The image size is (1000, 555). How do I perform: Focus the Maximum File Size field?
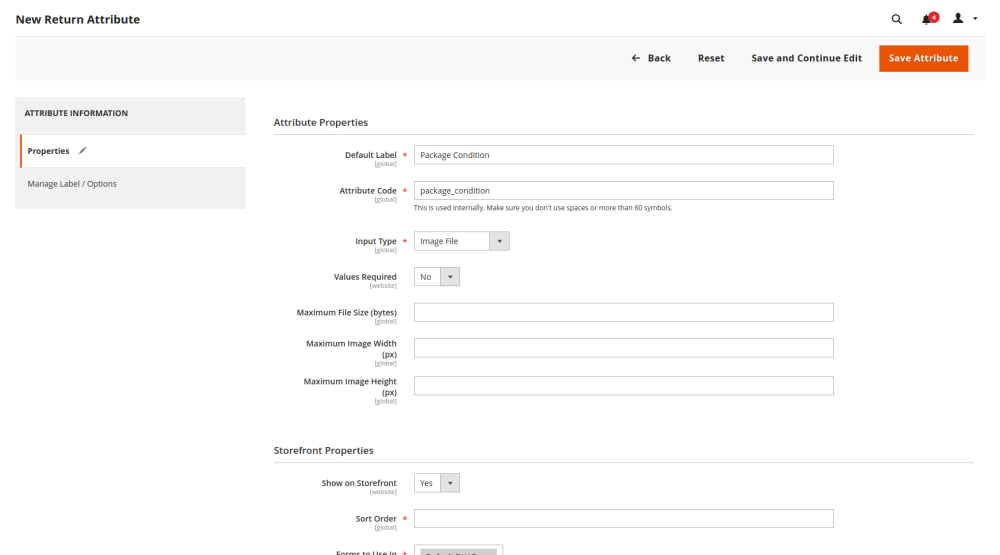[x=623, y=313]
